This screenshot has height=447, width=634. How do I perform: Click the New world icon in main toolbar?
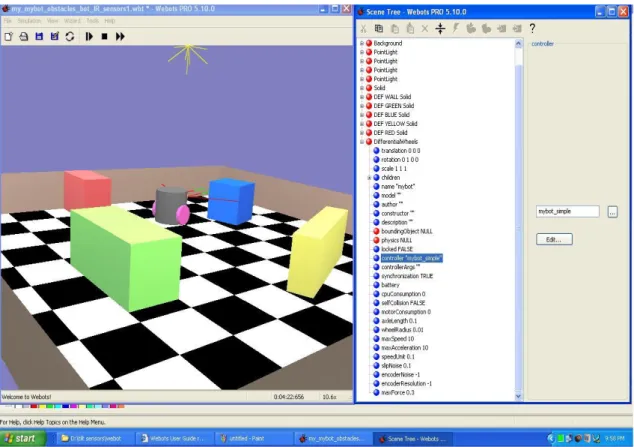[8, 36]
